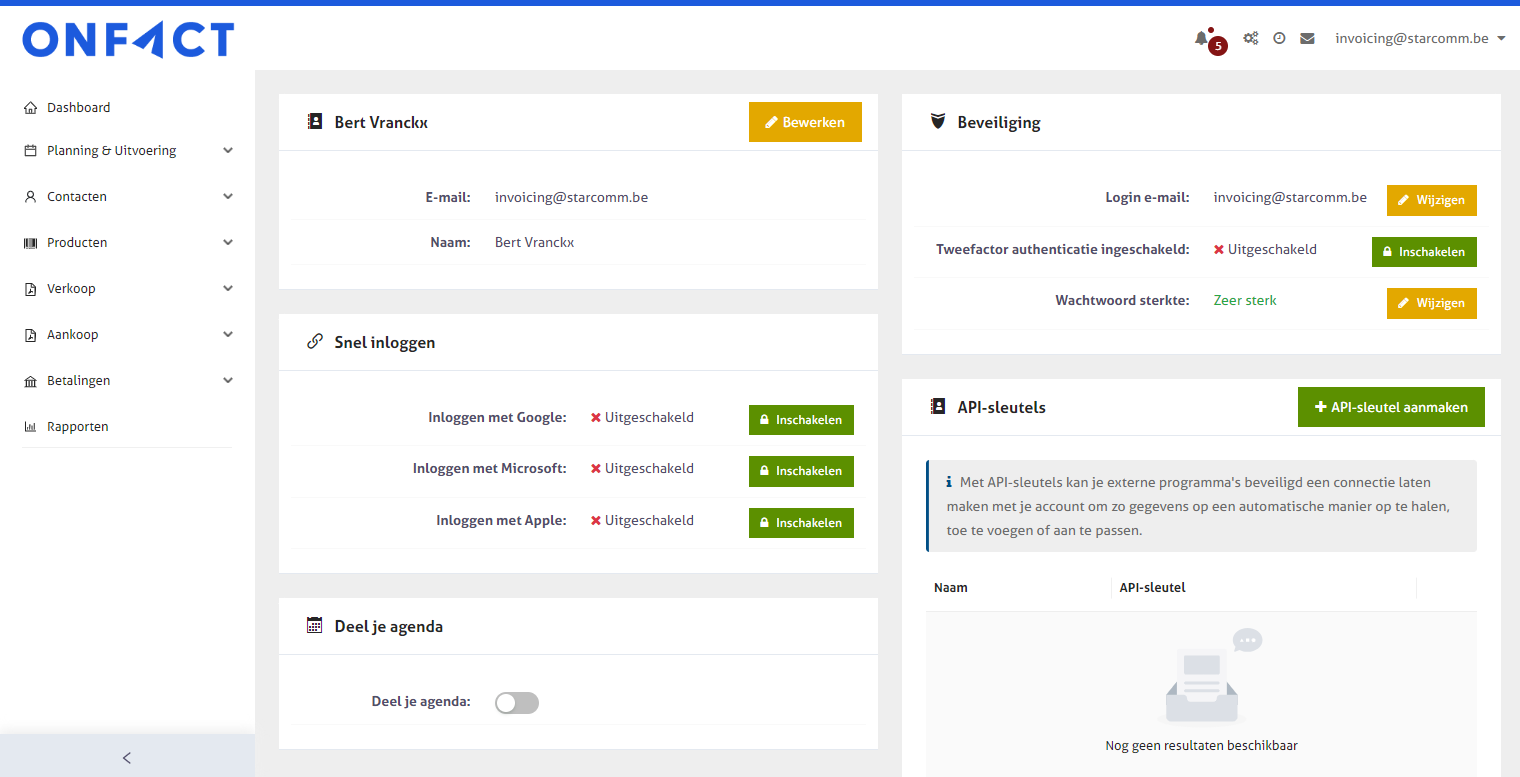
Task: Open the Contacten menu item
Action: (77, 197)
